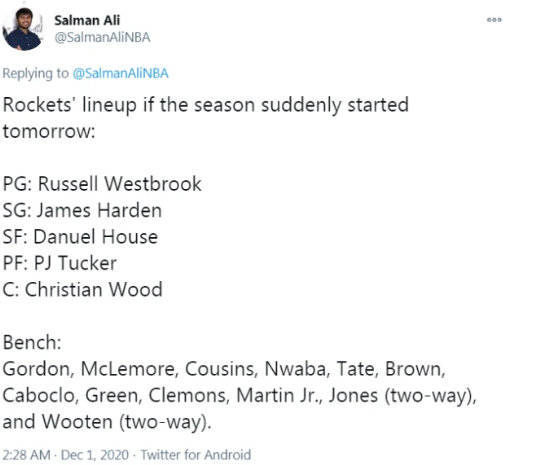Open the @SalmanAliNBA handle below the name
This screenshot has width=535, height=465.
102,37
